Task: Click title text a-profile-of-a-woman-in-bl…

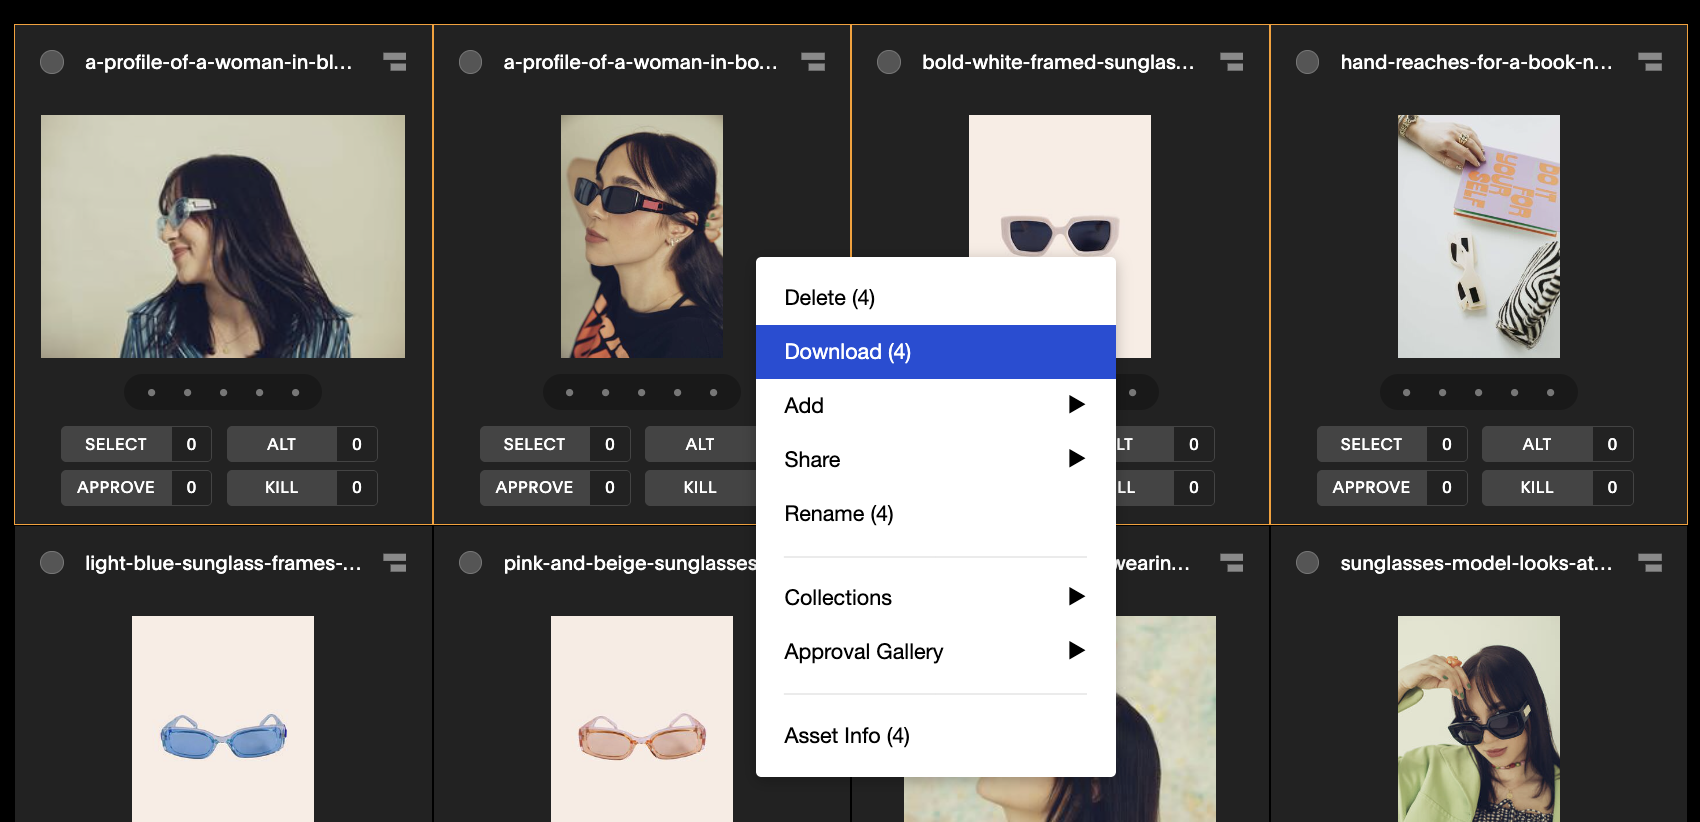Action: [x=218, y=62]
